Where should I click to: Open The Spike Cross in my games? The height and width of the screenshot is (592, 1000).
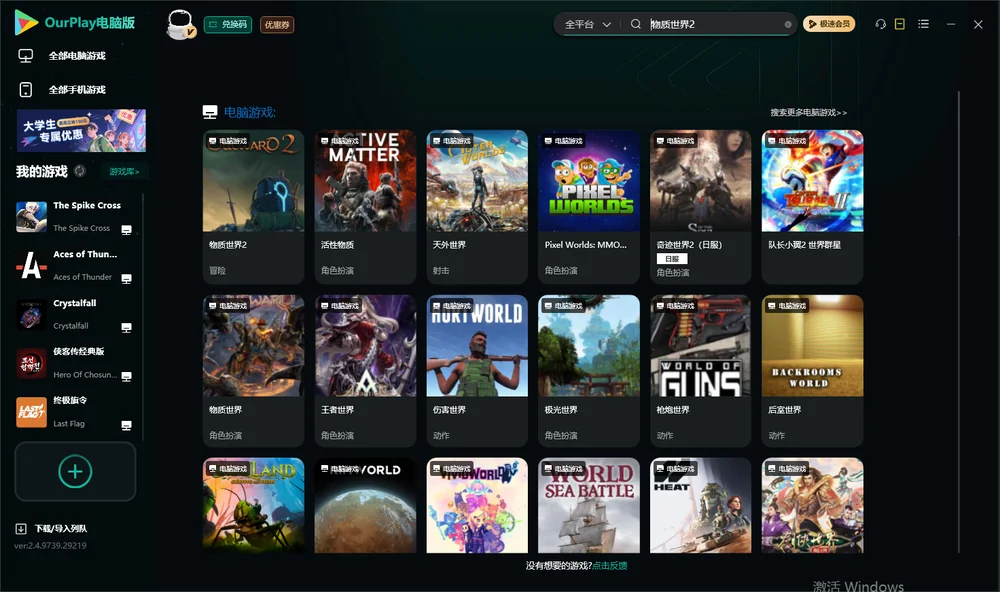point(77,217)
